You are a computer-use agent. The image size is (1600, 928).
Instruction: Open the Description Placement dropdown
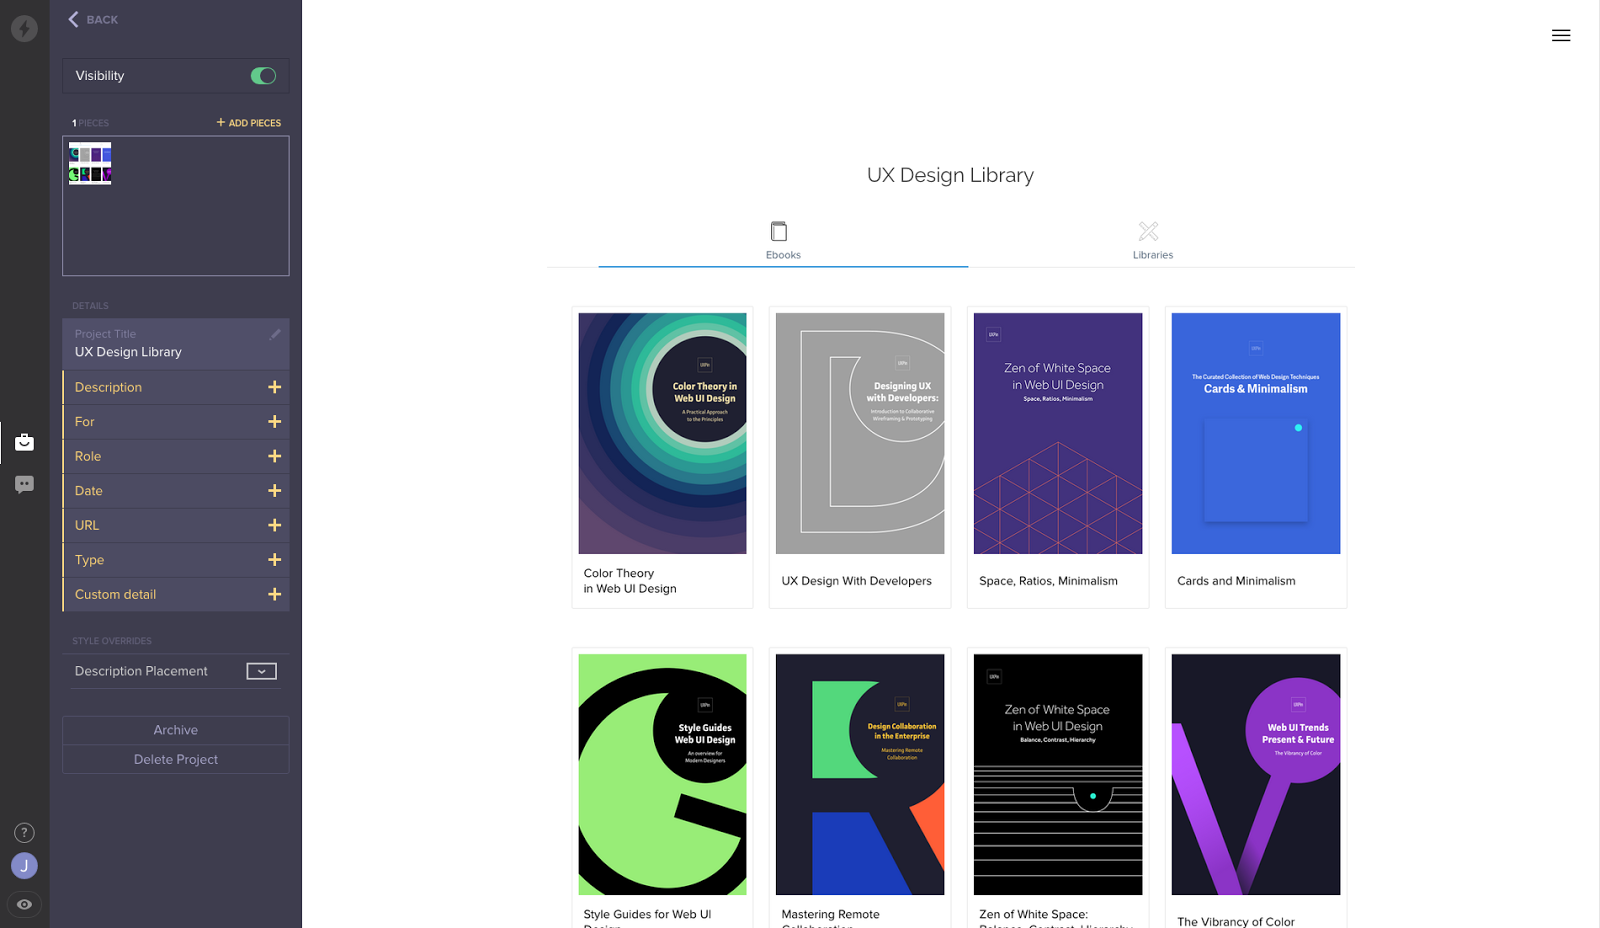click(261, 670)
